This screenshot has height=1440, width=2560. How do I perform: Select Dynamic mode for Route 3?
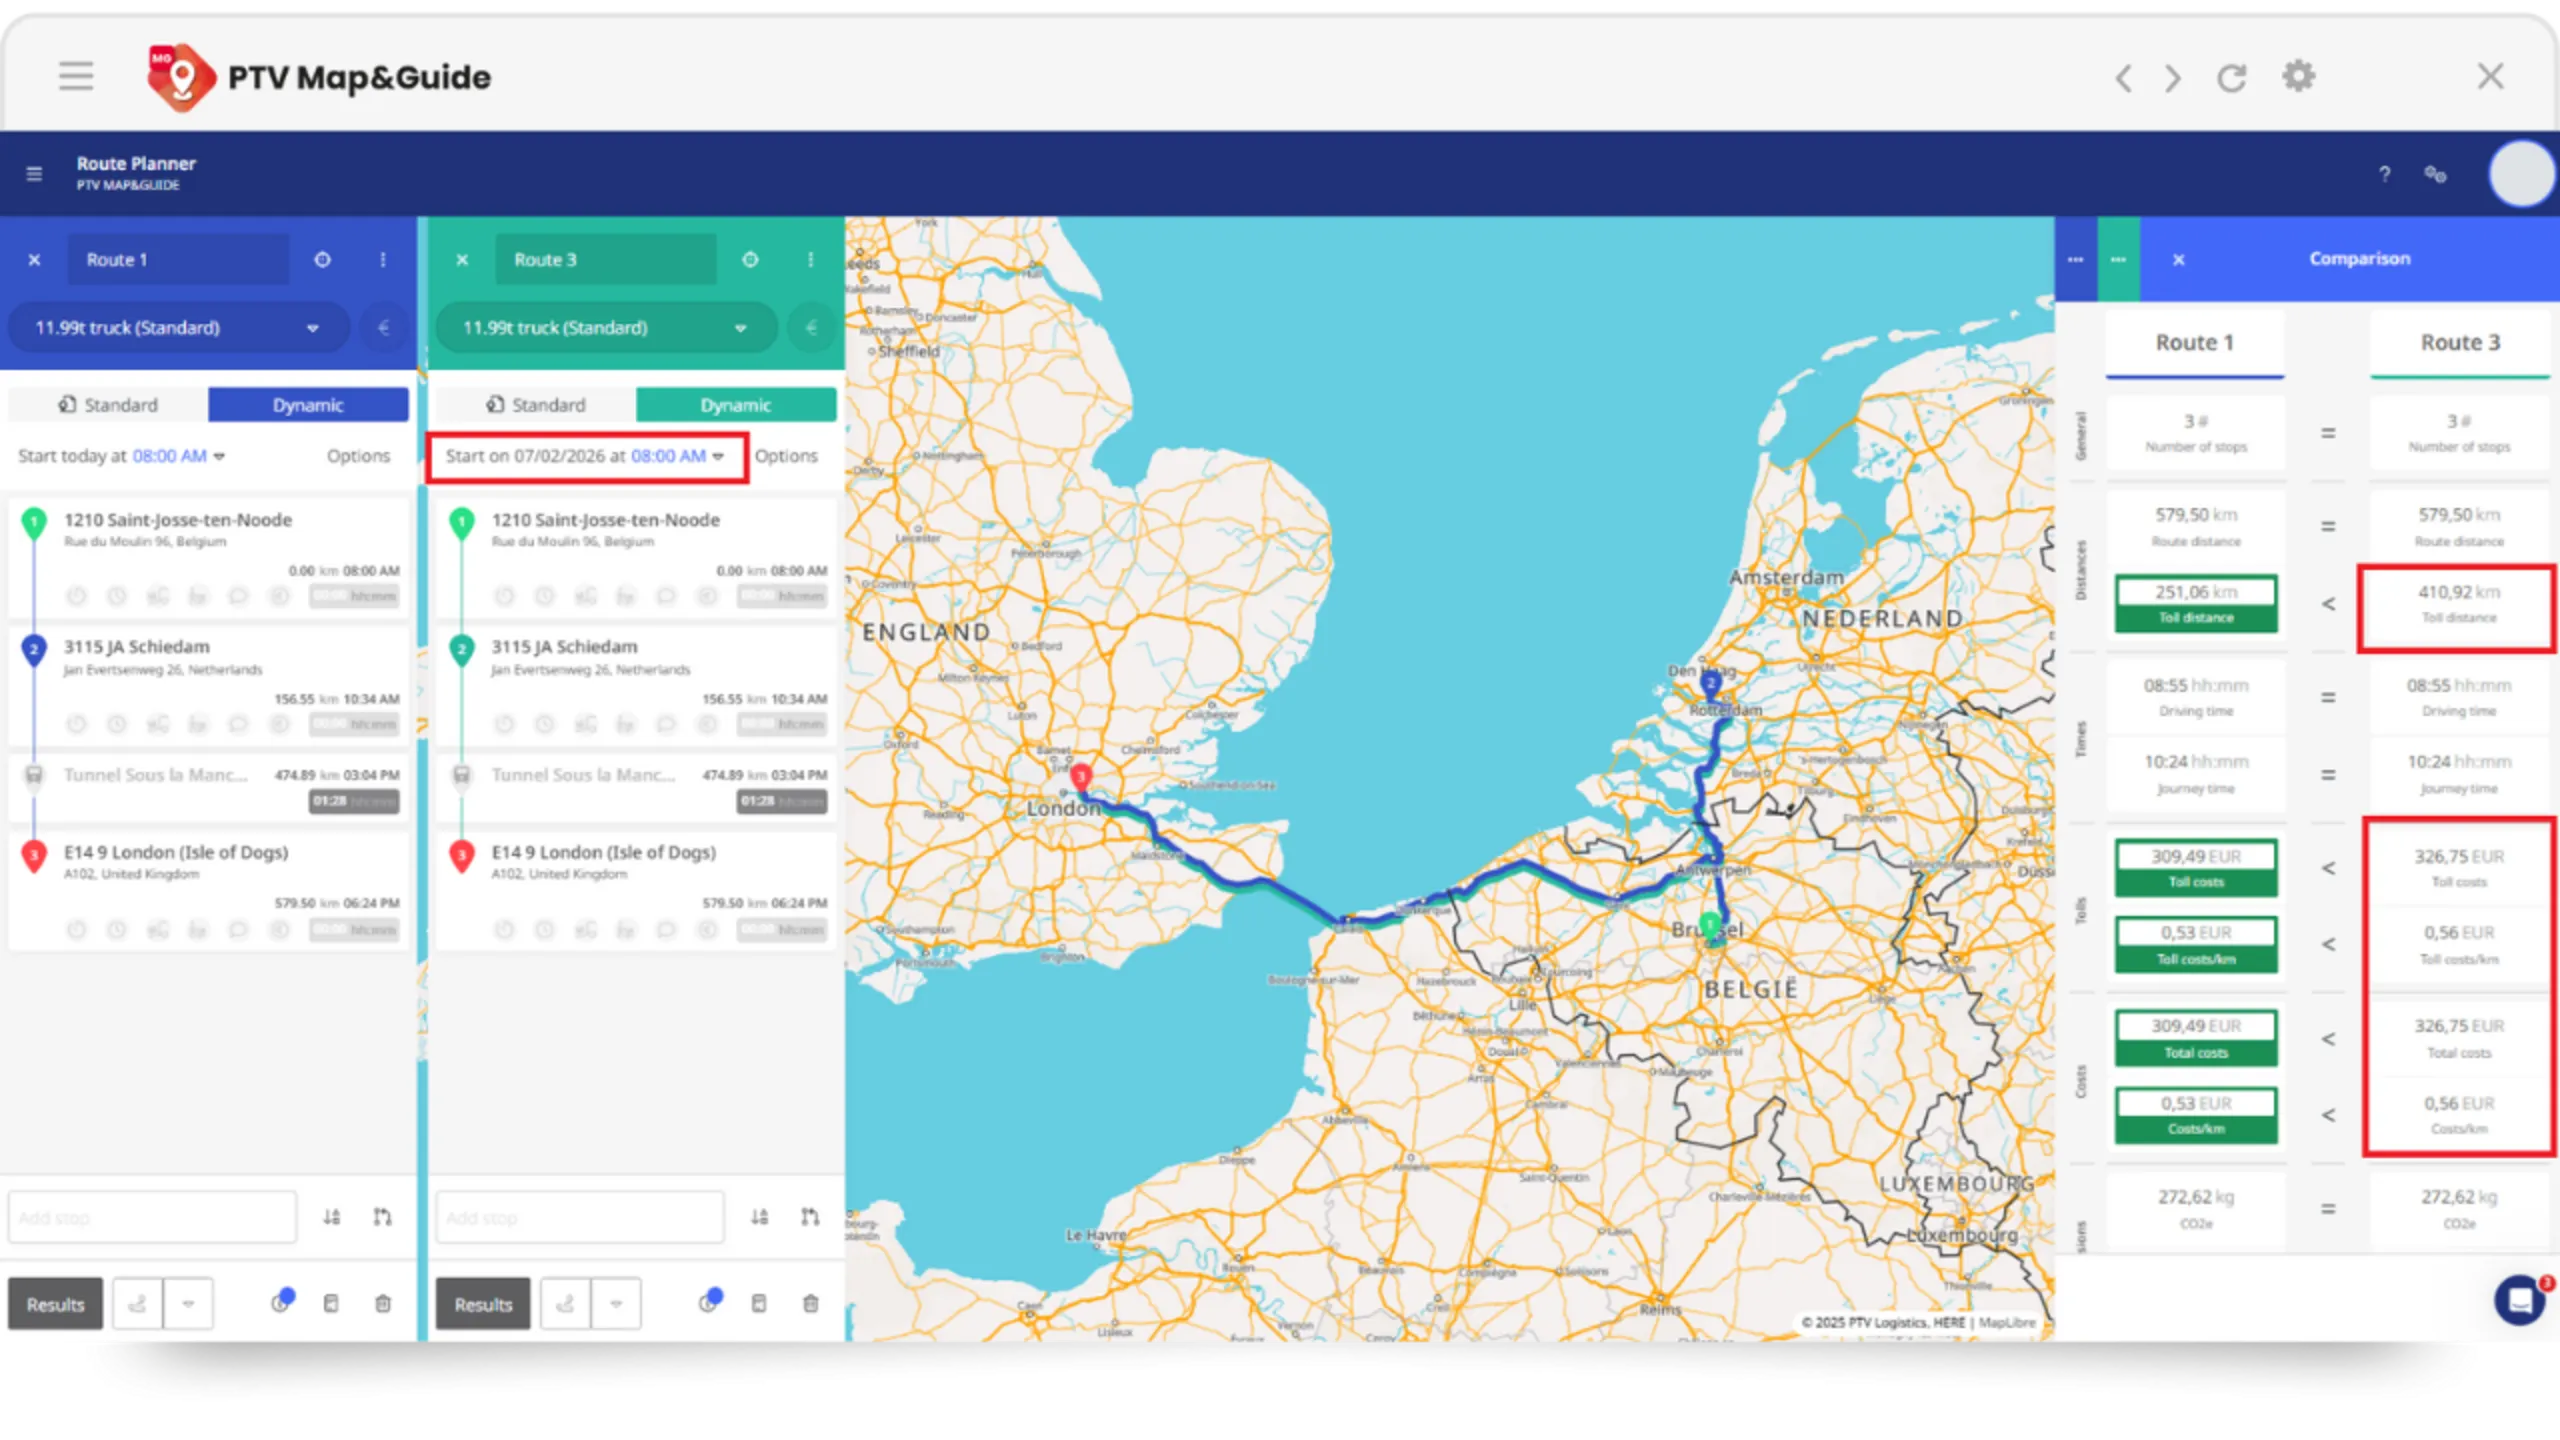735,405
